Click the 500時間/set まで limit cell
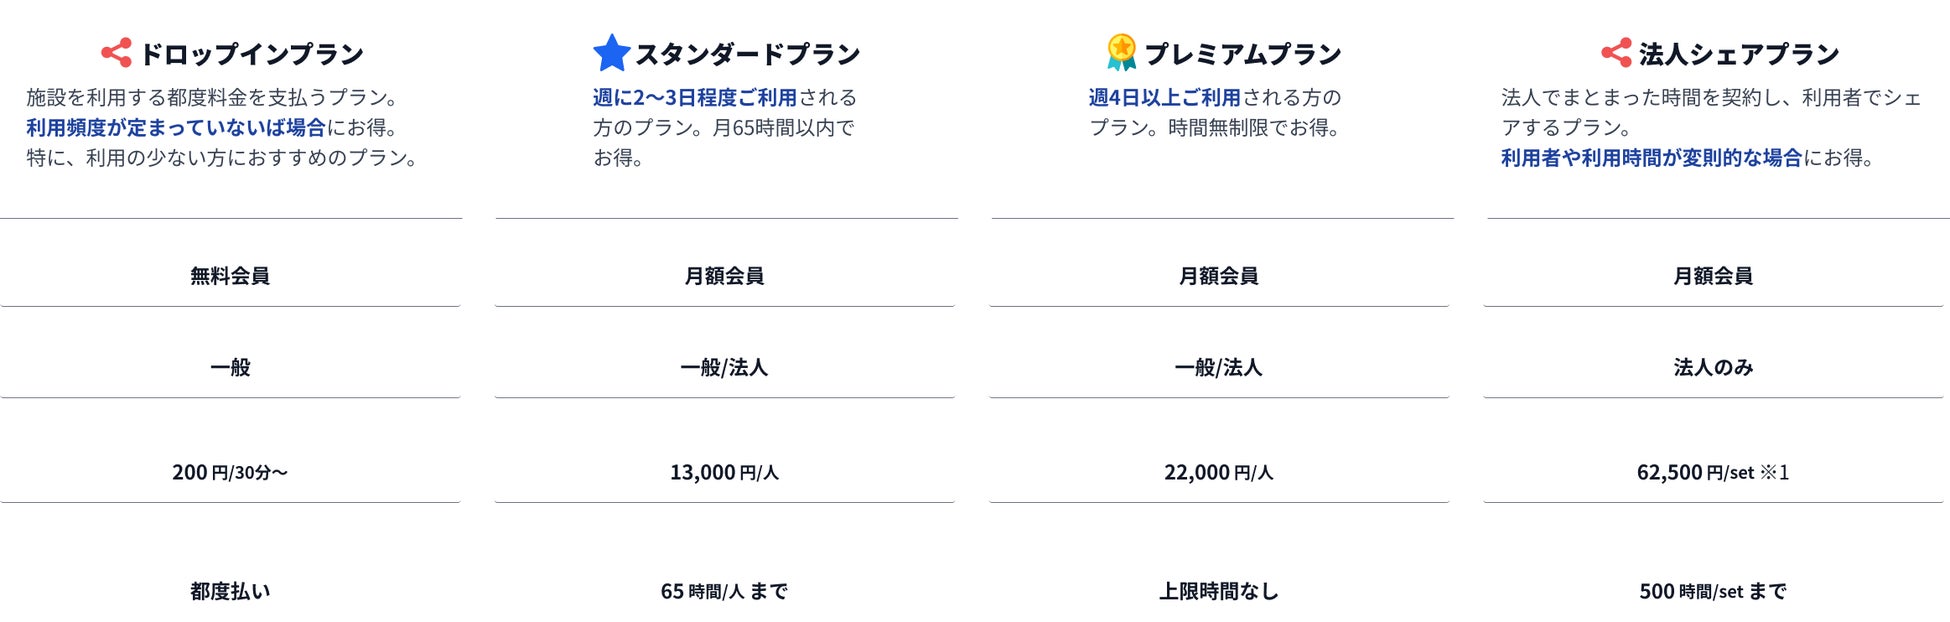The image size is (1950, 622). coord(1712,591)
